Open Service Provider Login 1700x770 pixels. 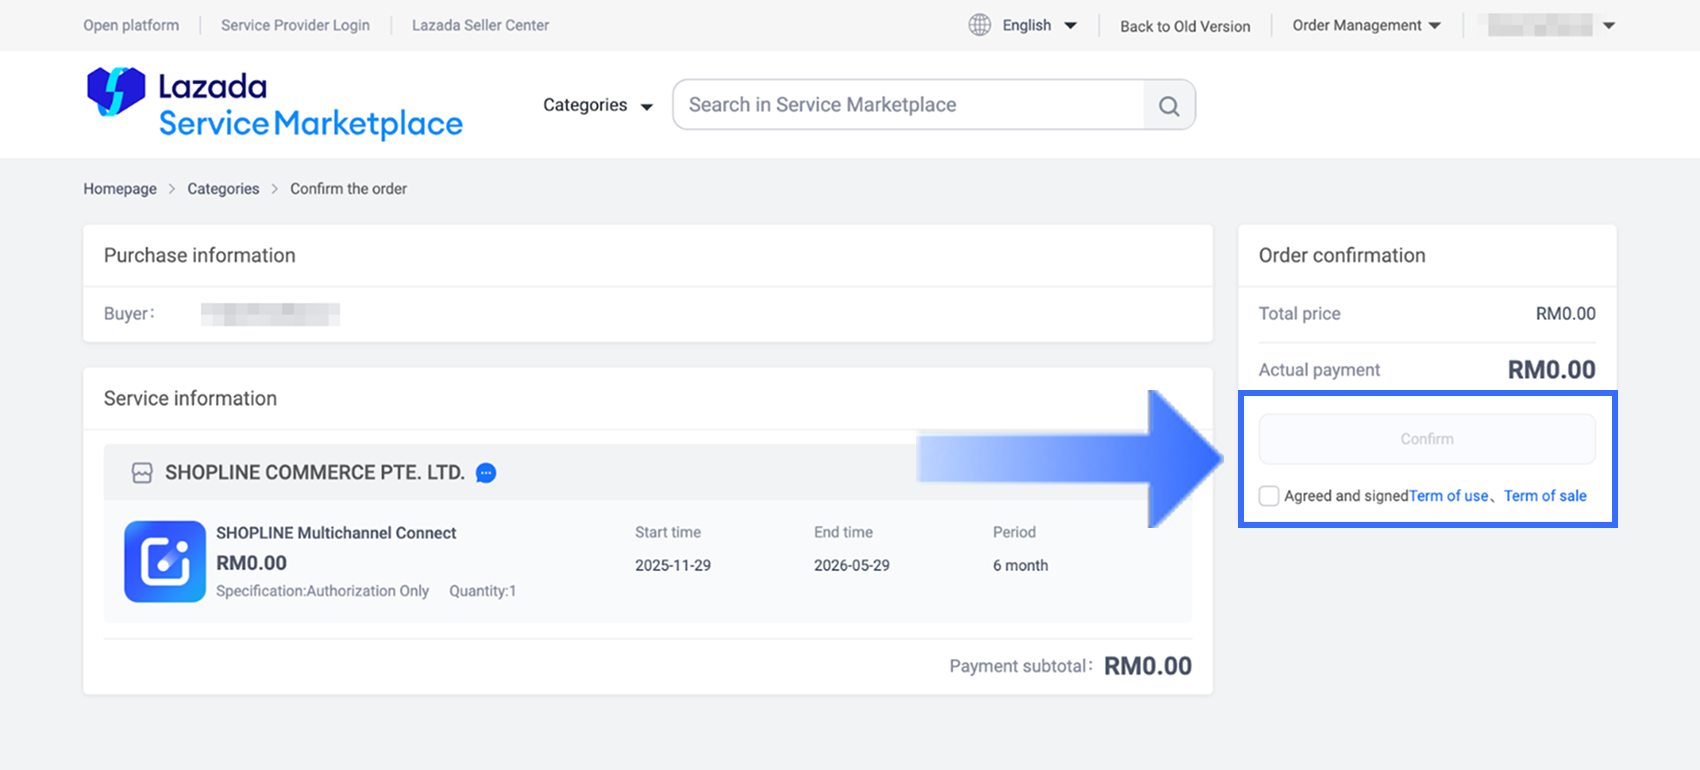[x=295, y=25]
